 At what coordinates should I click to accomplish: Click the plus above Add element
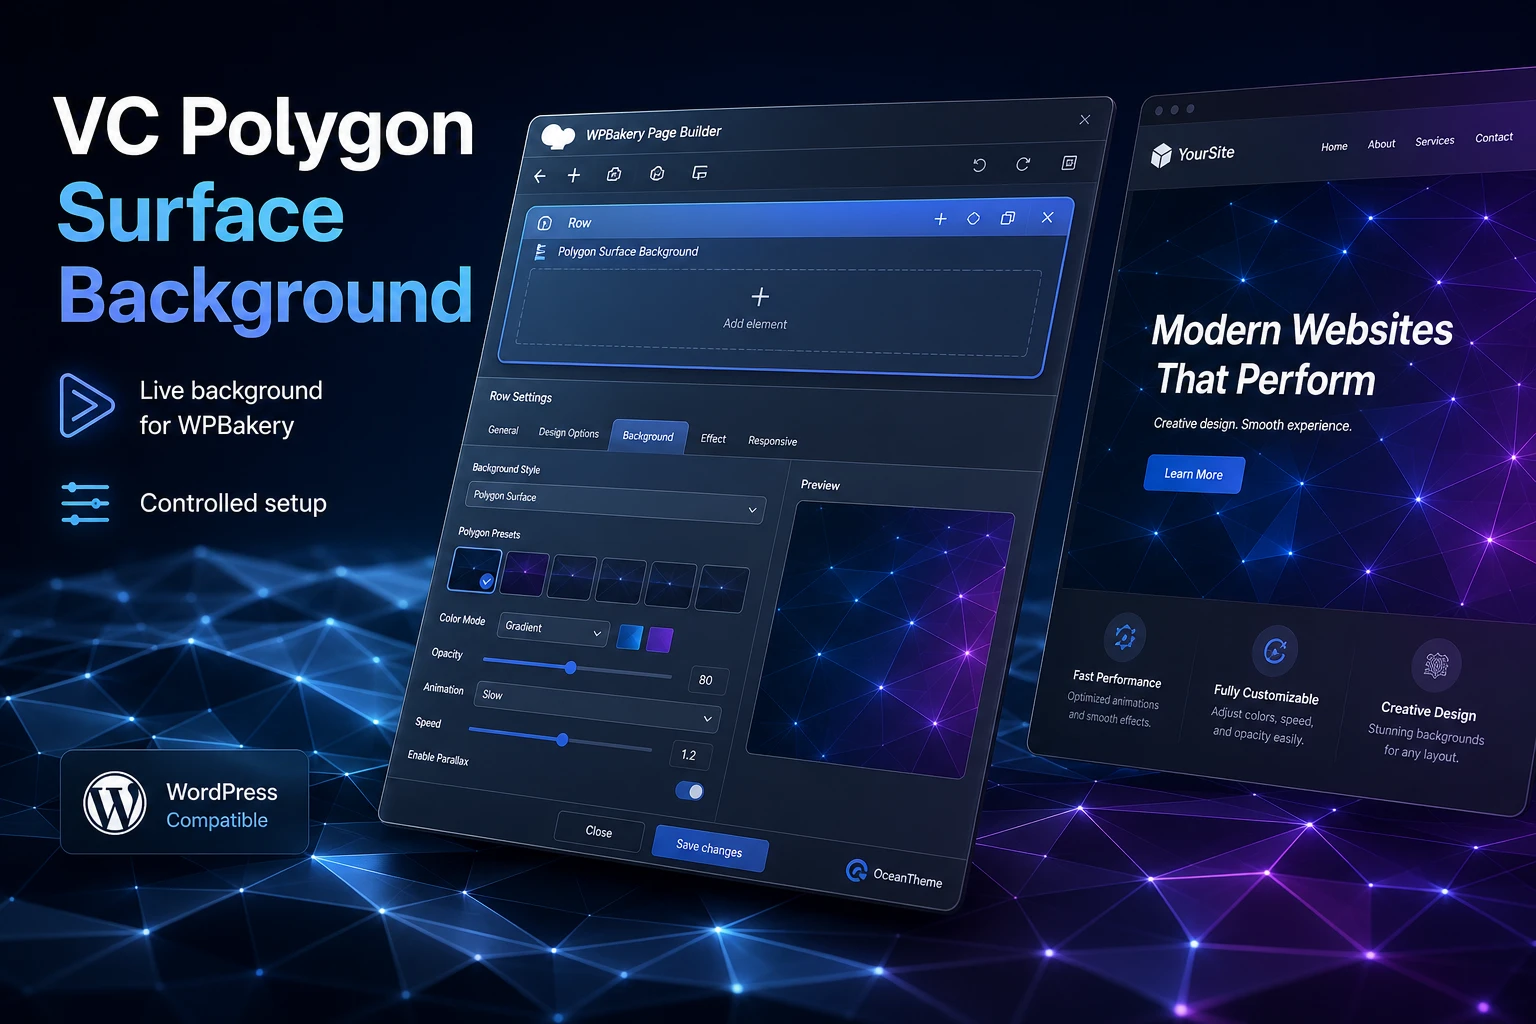pyautogui.click(x=760, y=297)
